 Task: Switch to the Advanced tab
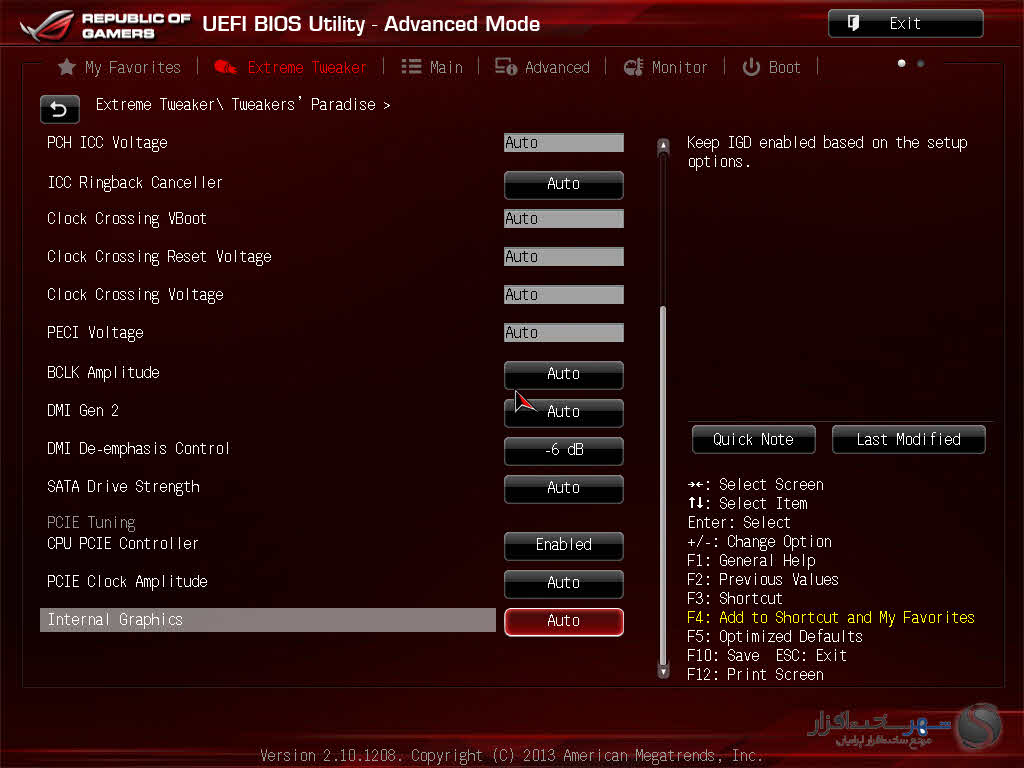[556, 67]
